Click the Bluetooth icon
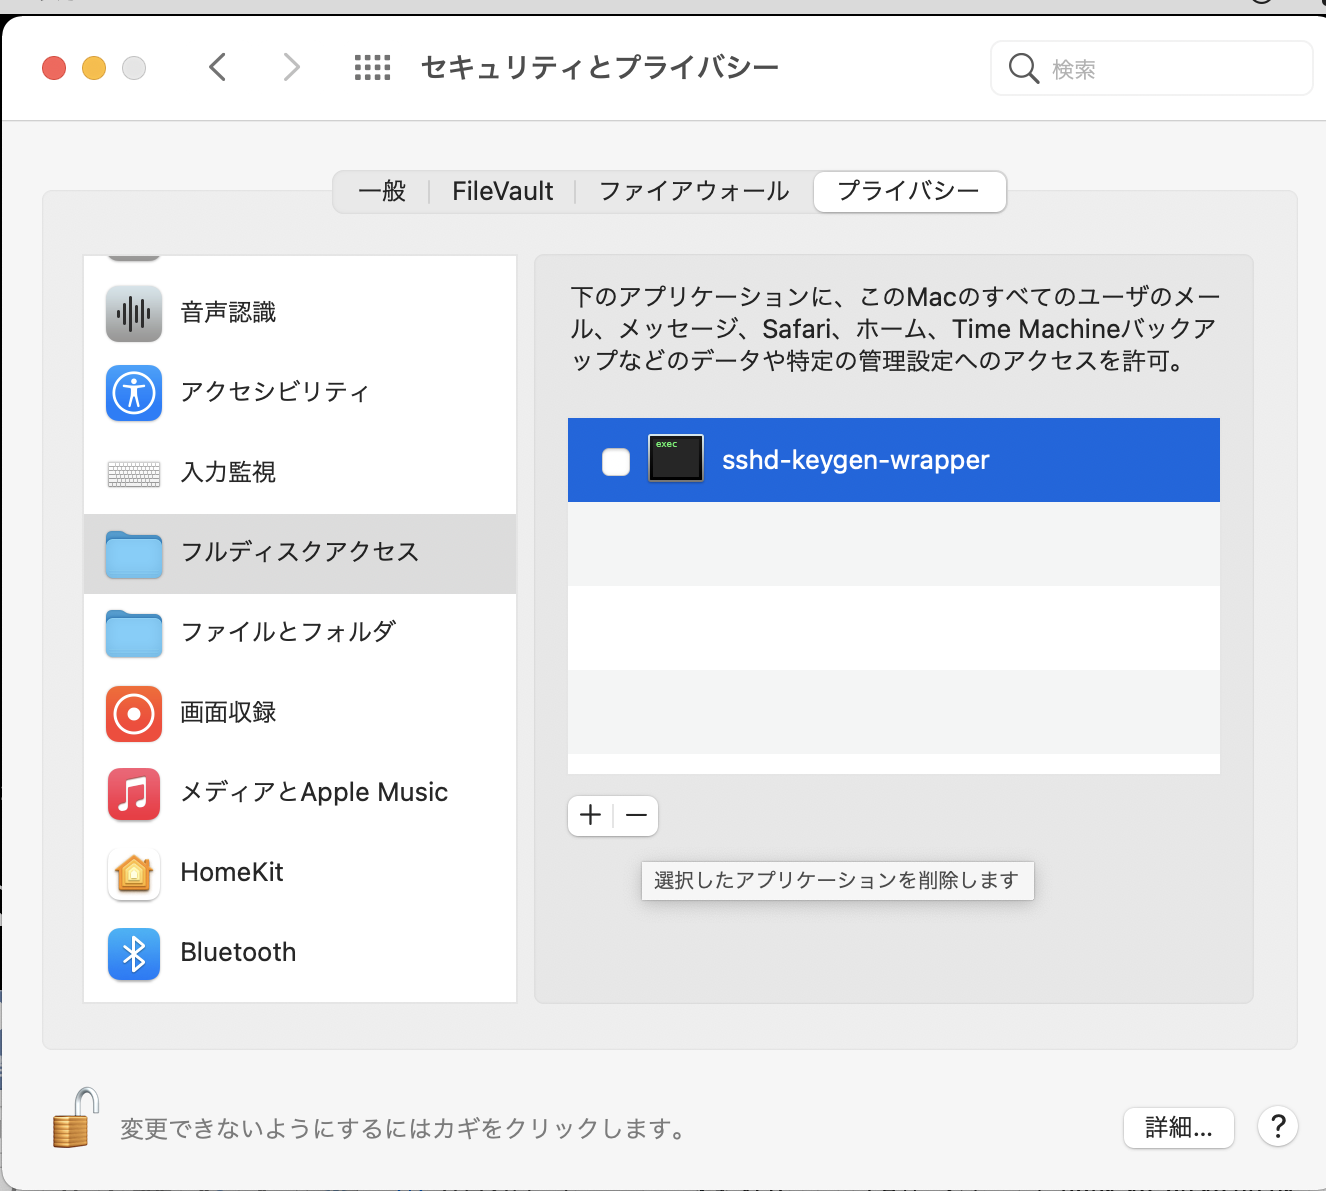The image size is (1326, 1191). pyautogui.click(x=134, y=953)
